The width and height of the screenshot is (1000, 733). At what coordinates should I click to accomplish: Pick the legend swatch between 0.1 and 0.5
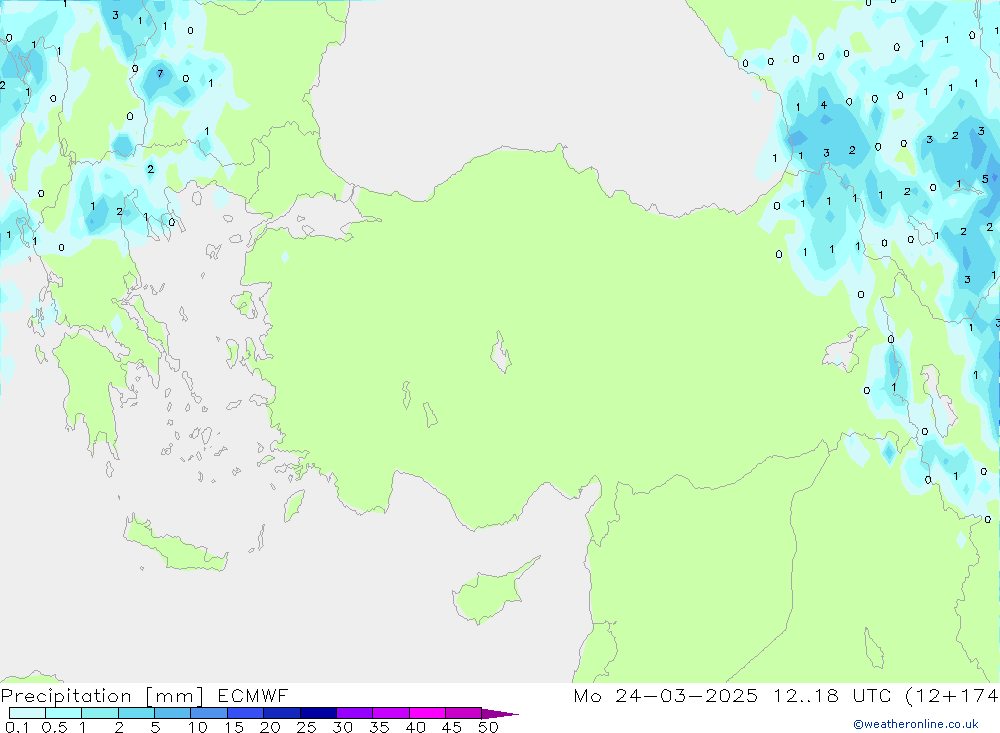(x=27, y=713)
